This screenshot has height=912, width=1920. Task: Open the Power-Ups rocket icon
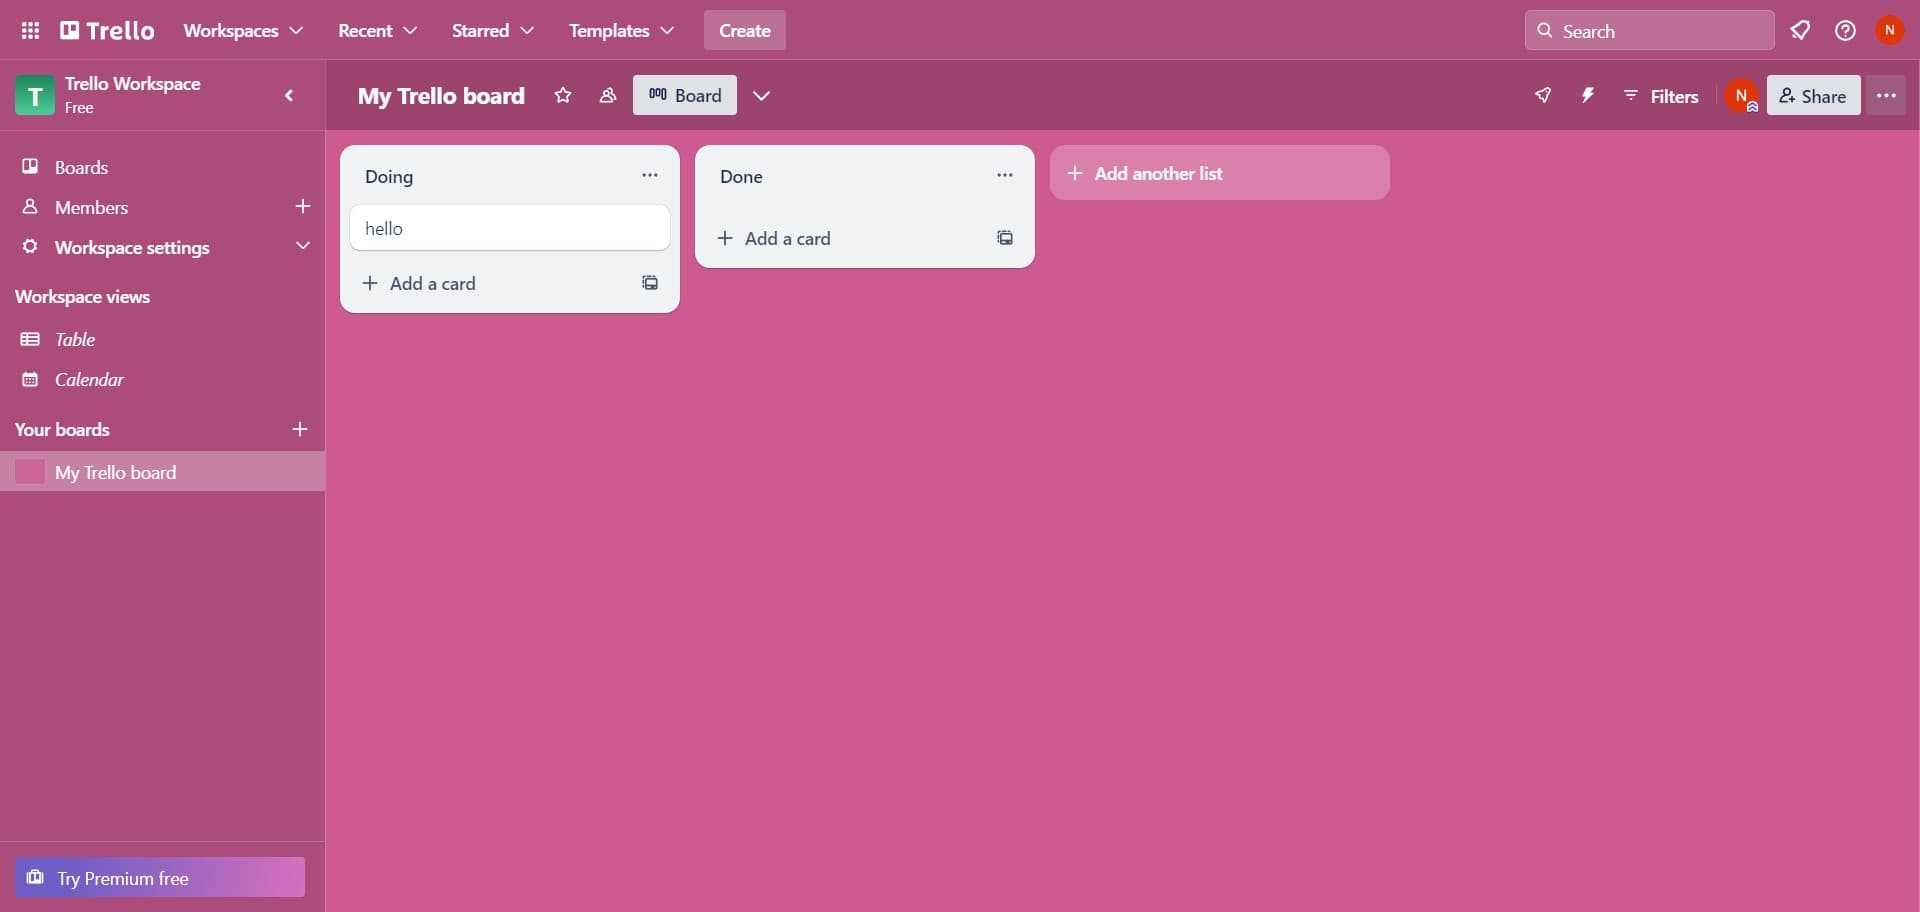1543,95
